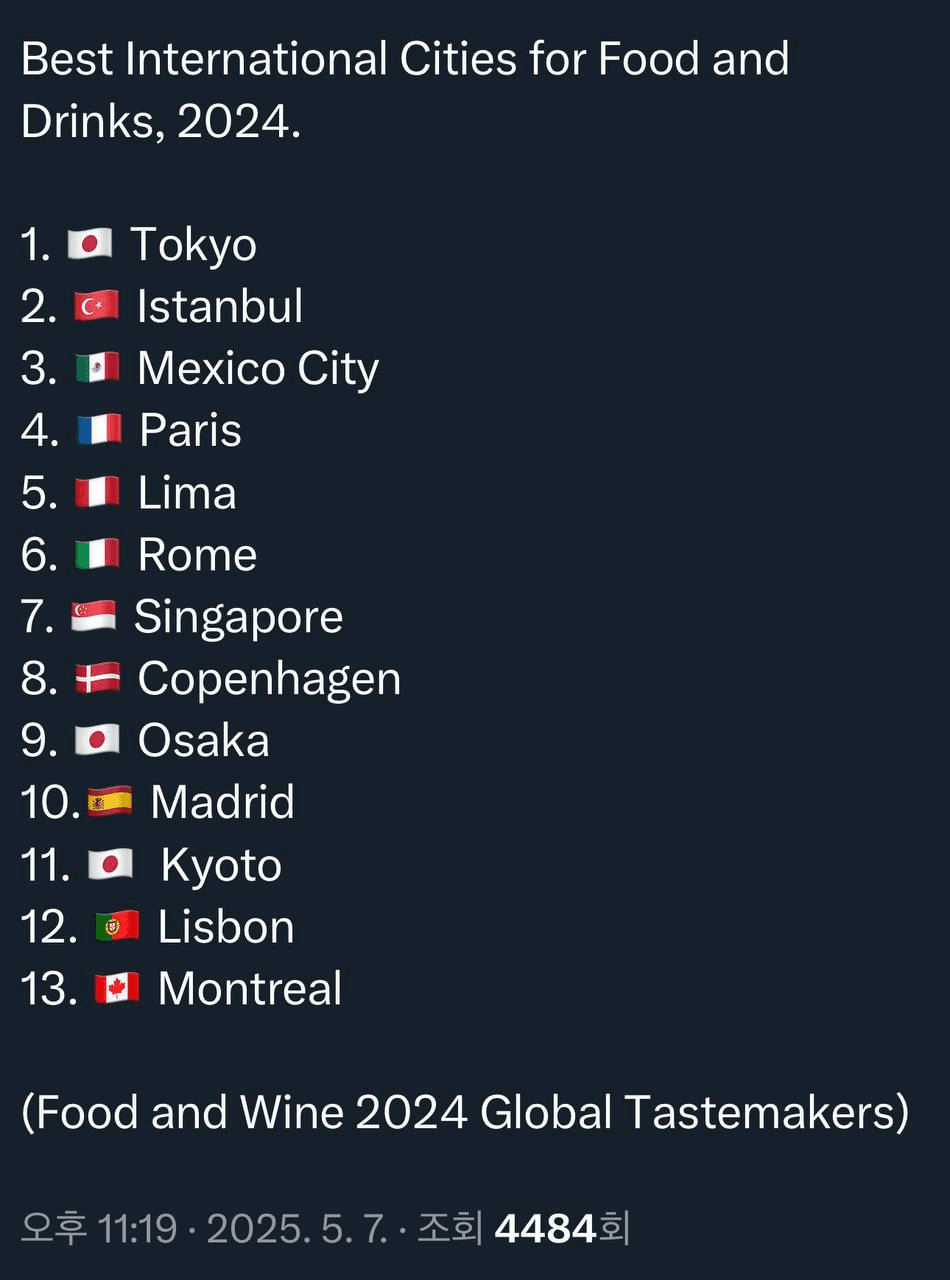Click the Spain flag emoji beside Madrid

coord(110,803)
